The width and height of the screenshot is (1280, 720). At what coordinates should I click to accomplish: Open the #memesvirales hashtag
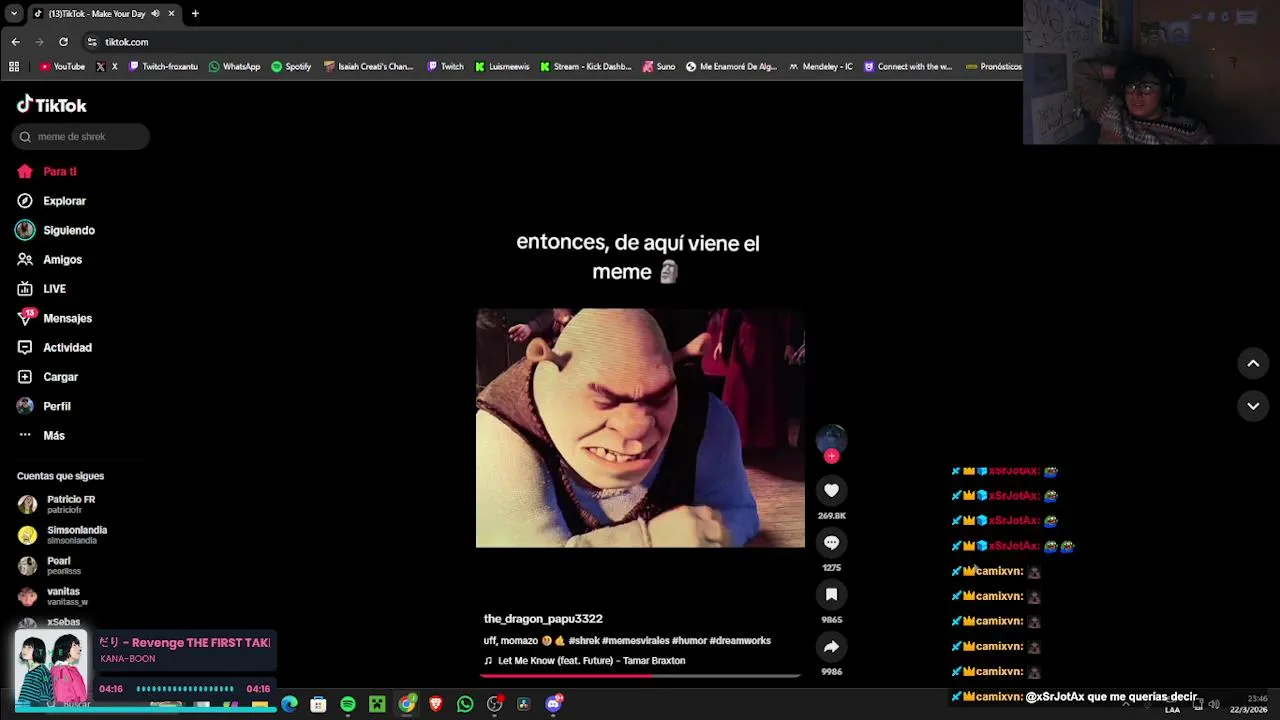(x=635, y=641)
